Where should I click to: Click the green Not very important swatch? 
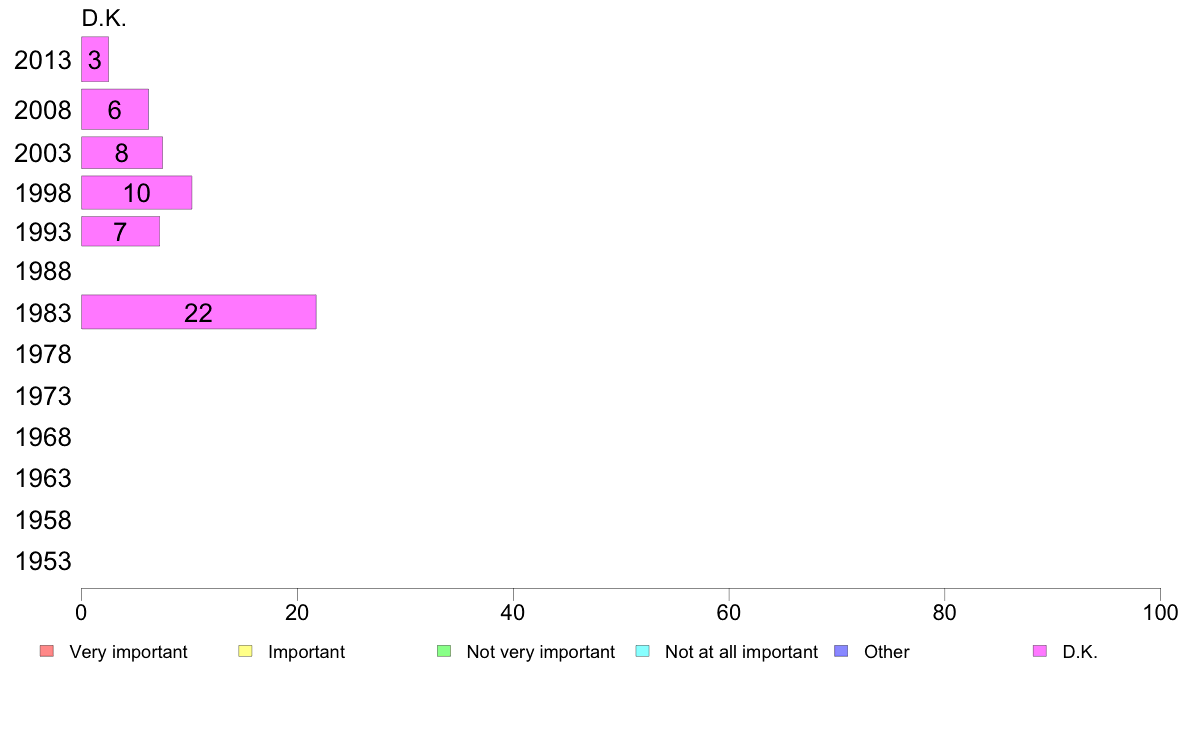pyautogui.click(x=444, y=651)
